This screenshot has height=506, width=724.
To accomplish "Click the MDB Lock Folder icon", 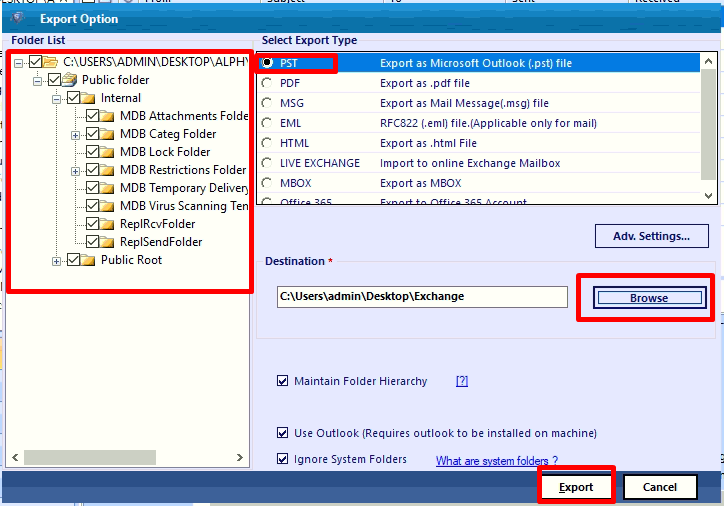I will (107, 152).
